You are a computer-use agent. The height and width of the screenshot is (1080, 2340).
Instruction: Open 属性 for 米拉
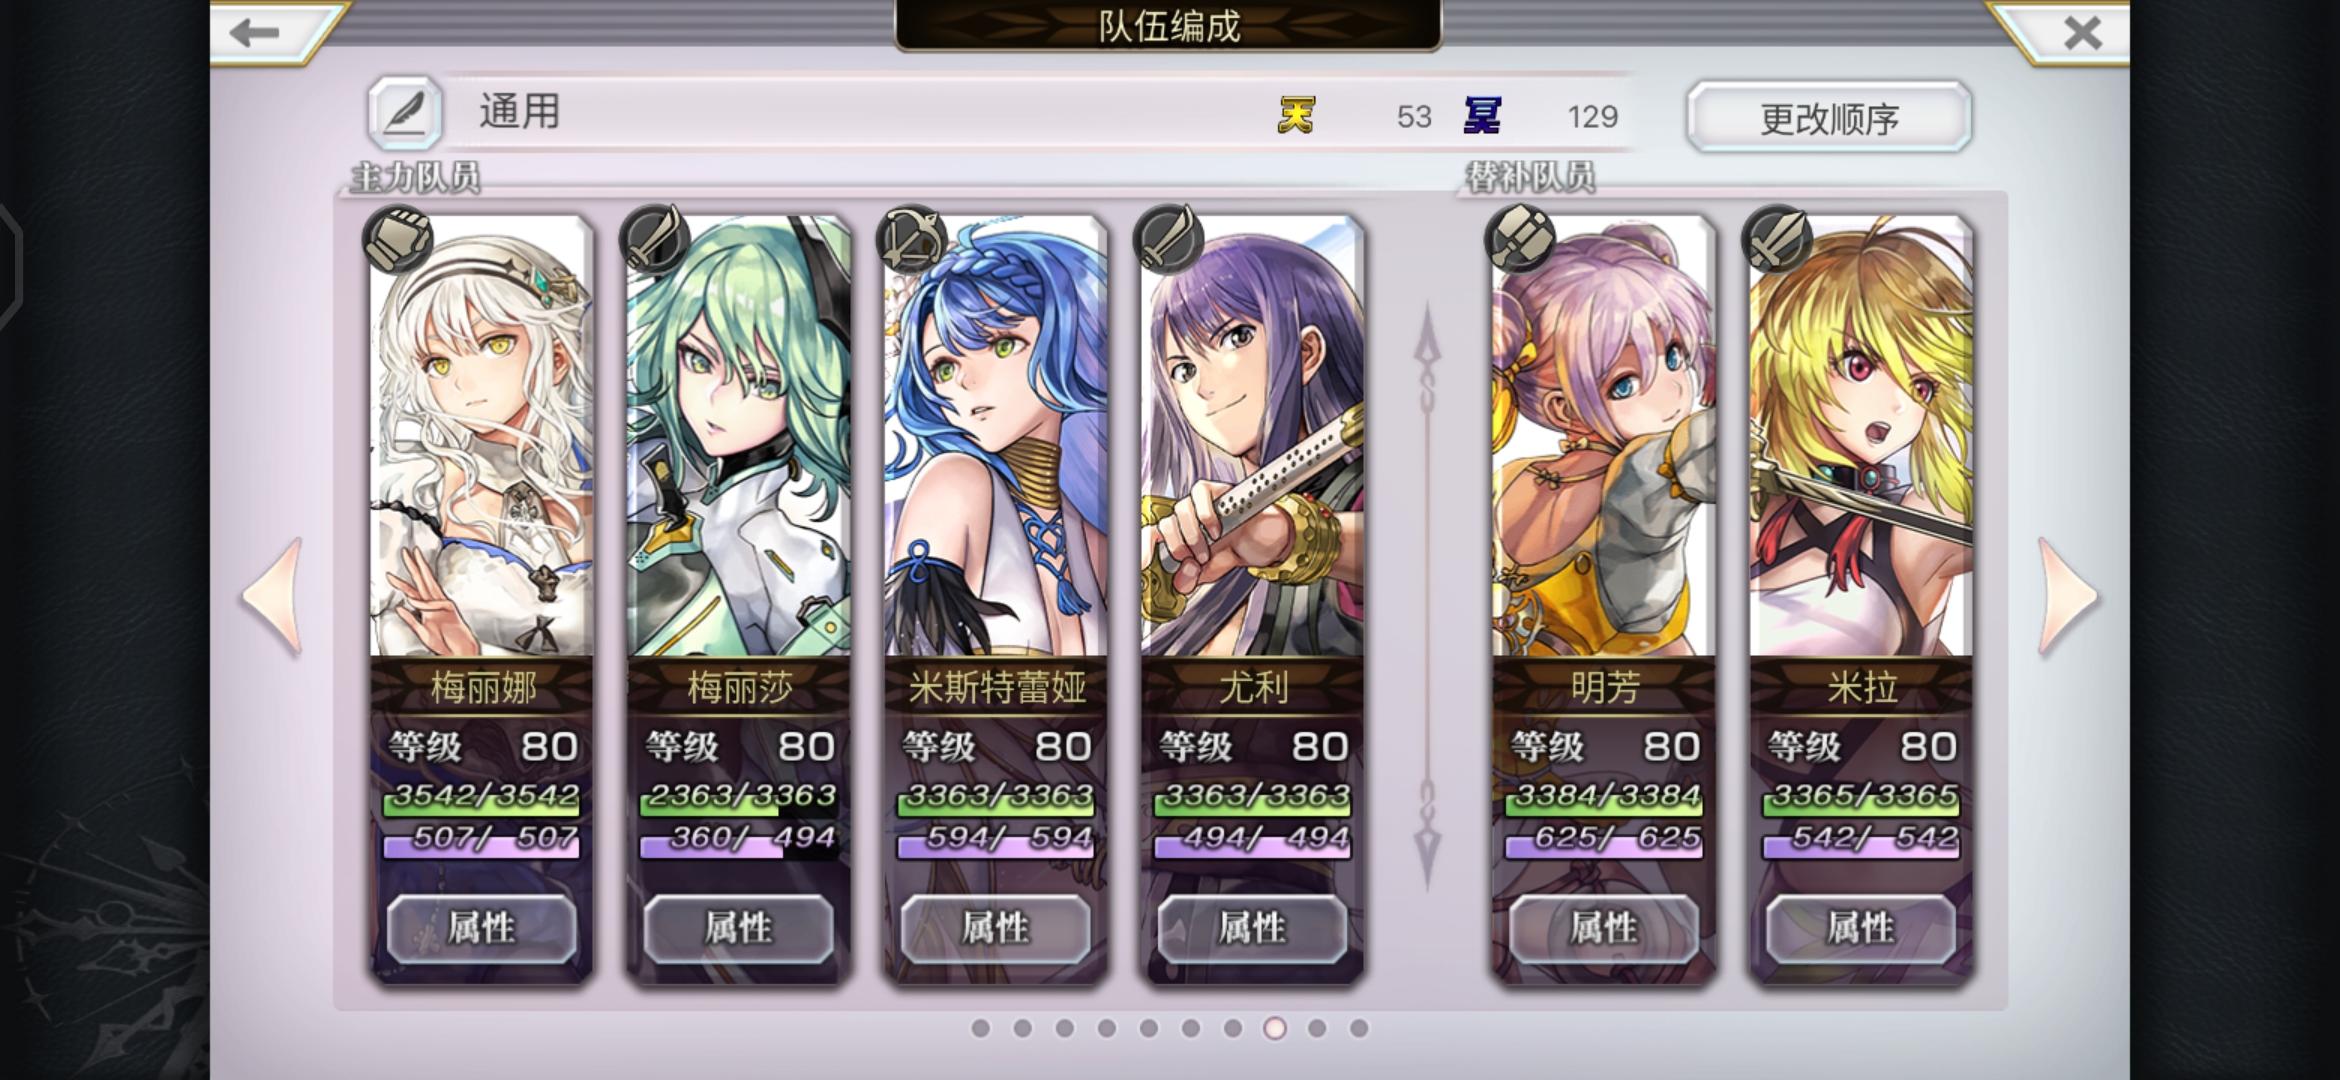point(1861,929)
